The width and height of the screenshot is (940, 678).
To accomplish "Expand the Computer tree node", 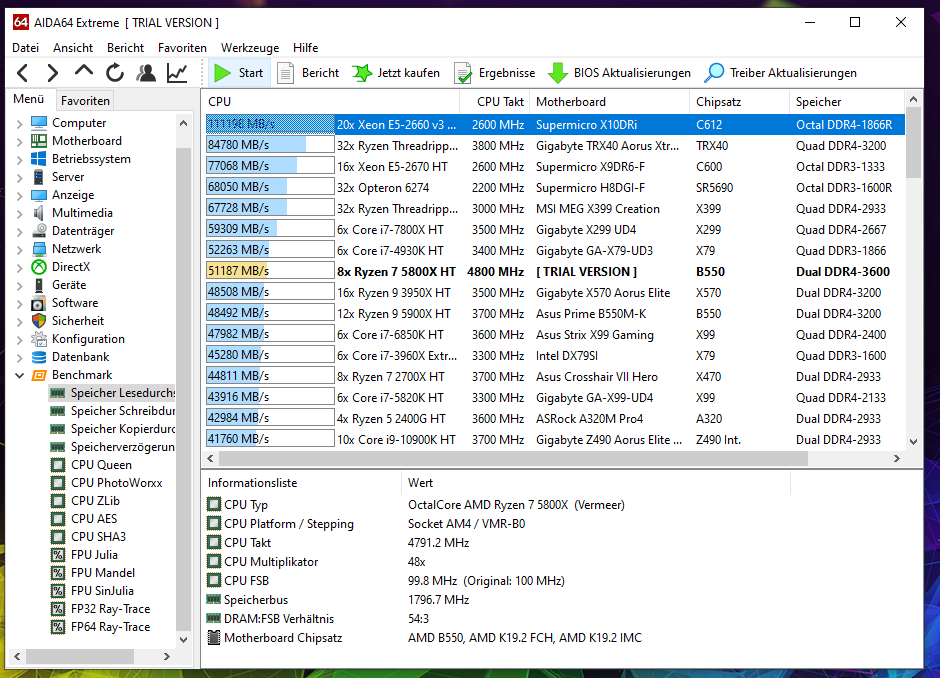I will pyautogui.click(x=19, y=123).
